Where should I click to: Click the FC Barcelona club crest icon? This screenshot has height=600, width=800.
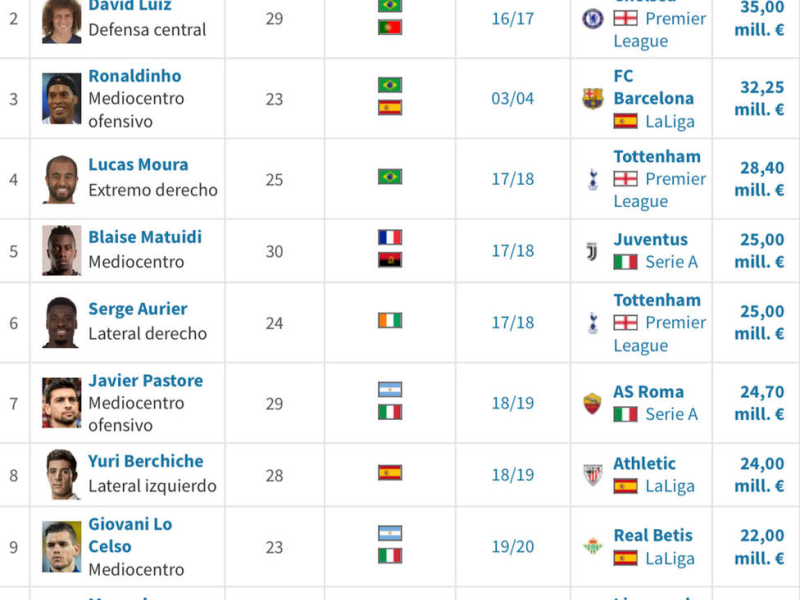(593, 99)
